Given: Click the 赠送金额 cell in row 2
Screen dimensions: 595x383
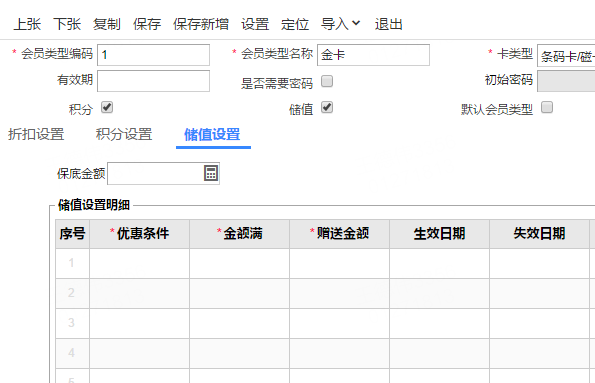Looking at the screenshot, I should point(340,293).
